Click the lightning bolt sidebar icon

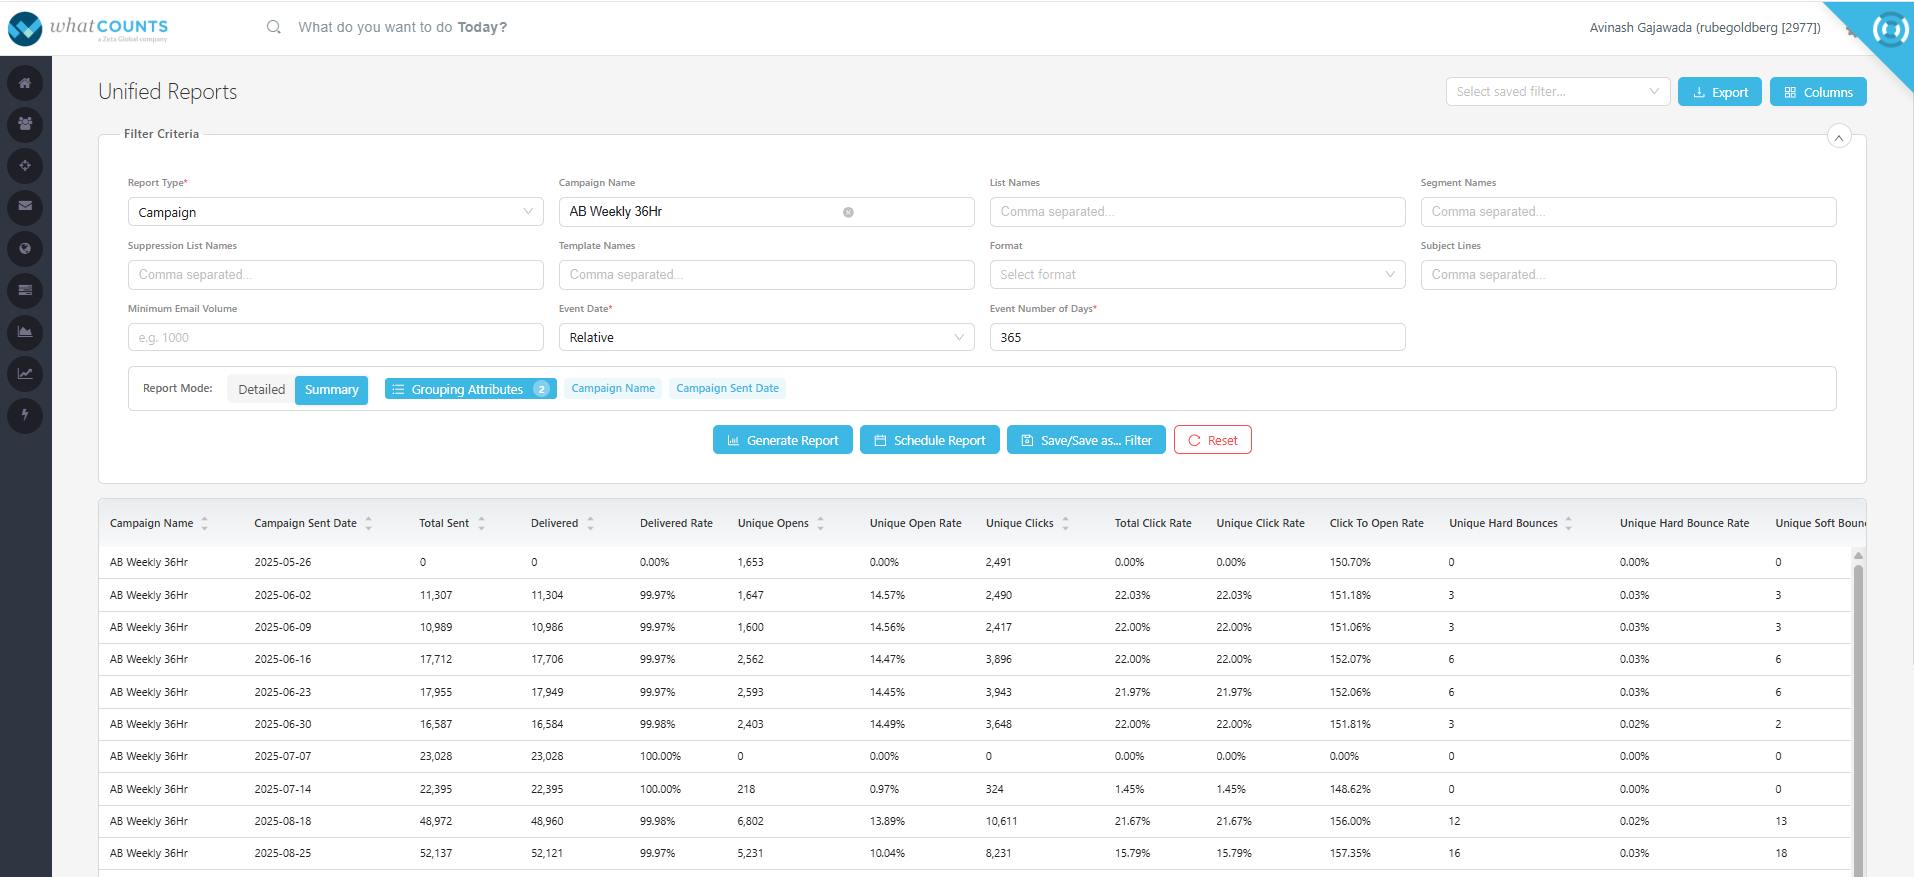click(x=25, y=414)
